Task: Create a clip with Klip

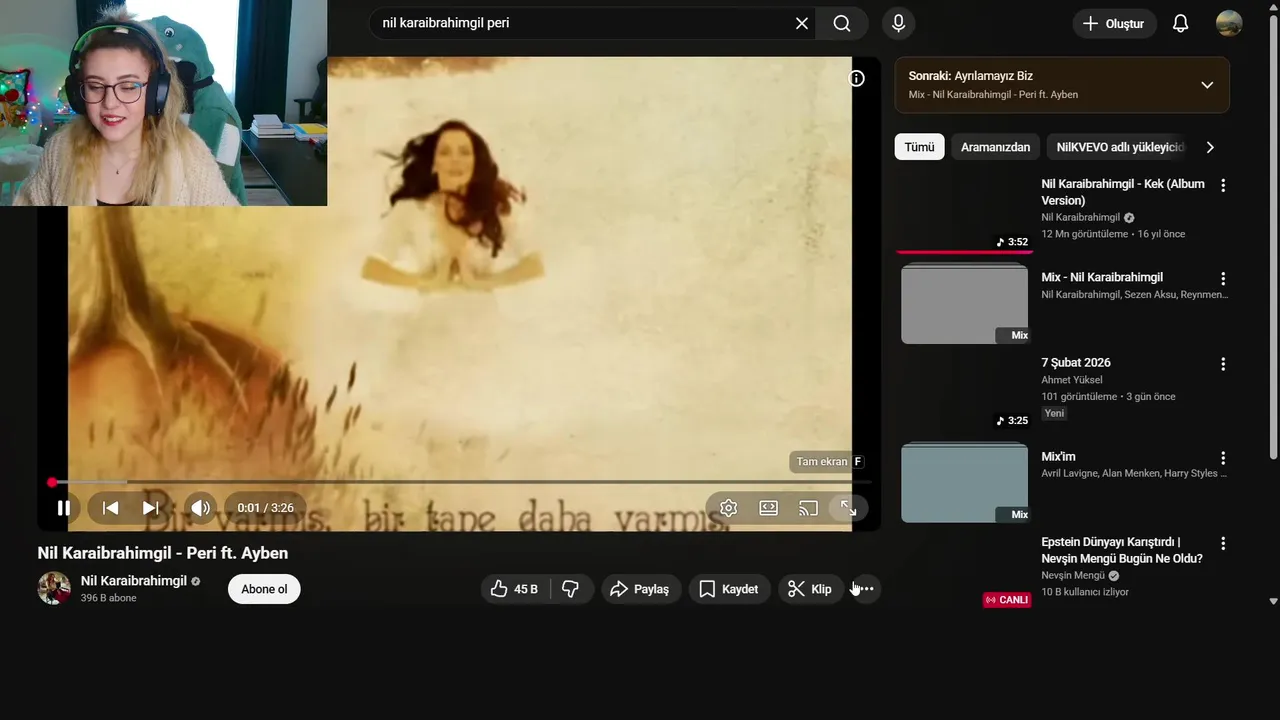Action: coord(810,589)
